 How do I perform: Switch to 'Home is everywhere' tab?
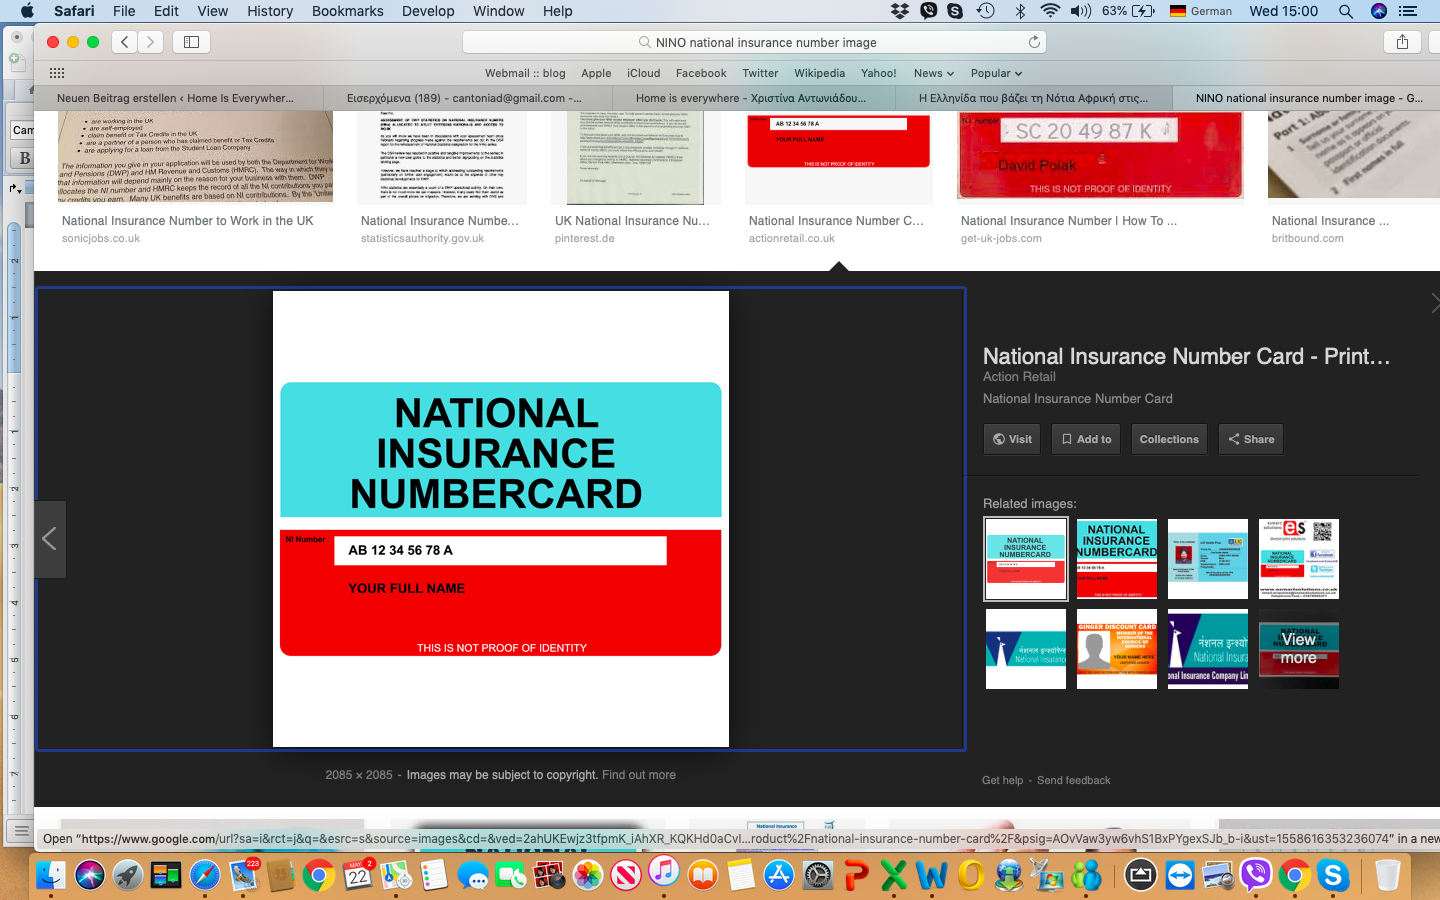point(752,98)
